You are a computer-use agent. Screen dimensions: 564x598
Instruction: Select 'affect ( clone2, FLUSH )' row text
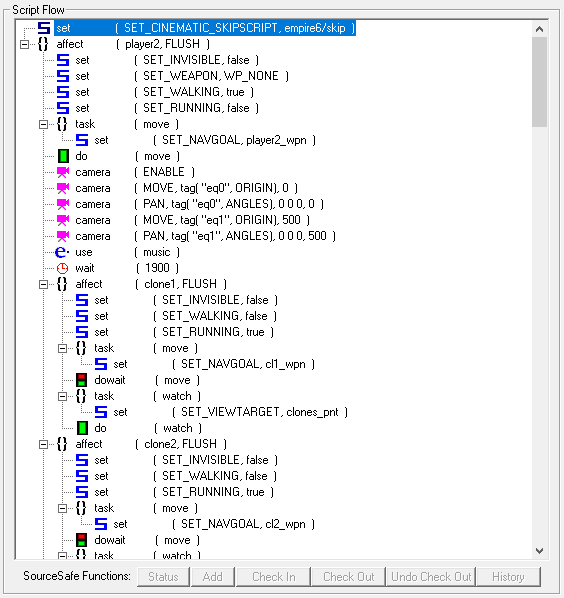tap(151, 444)
